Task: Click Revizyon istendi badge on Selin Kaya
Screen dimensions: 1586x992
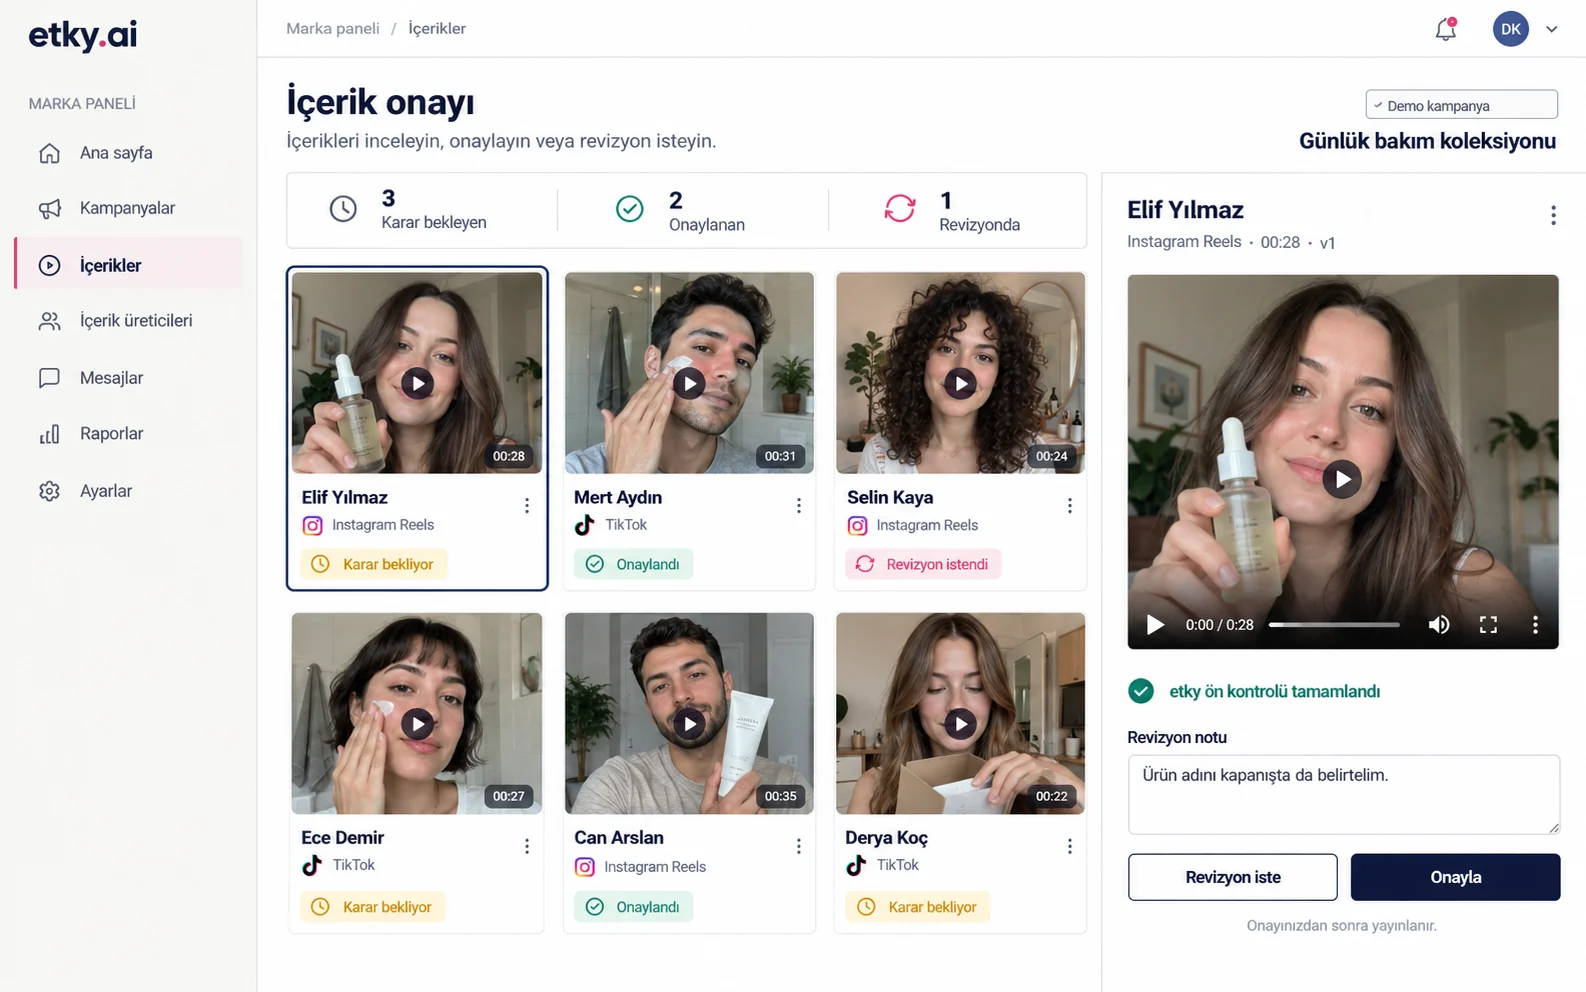Action: point(923,564)
